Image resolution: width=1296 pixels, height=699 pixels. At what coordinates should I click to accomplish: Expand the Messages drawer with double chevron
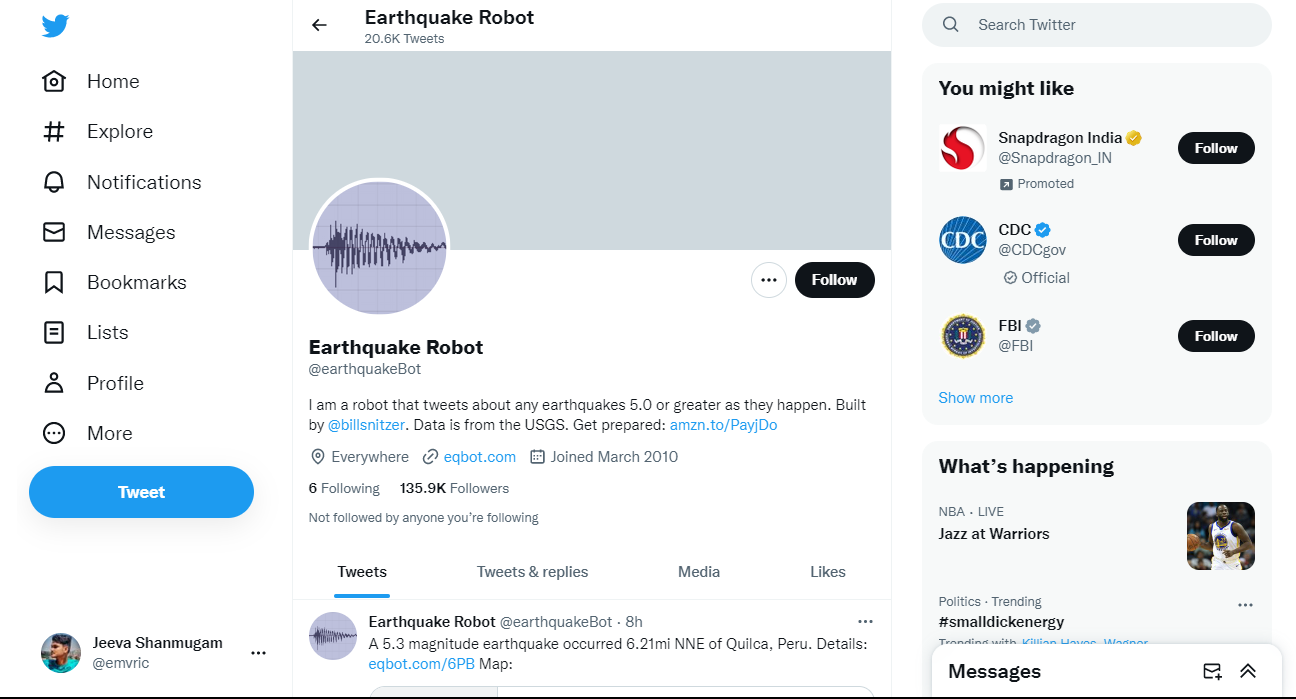1248,671
